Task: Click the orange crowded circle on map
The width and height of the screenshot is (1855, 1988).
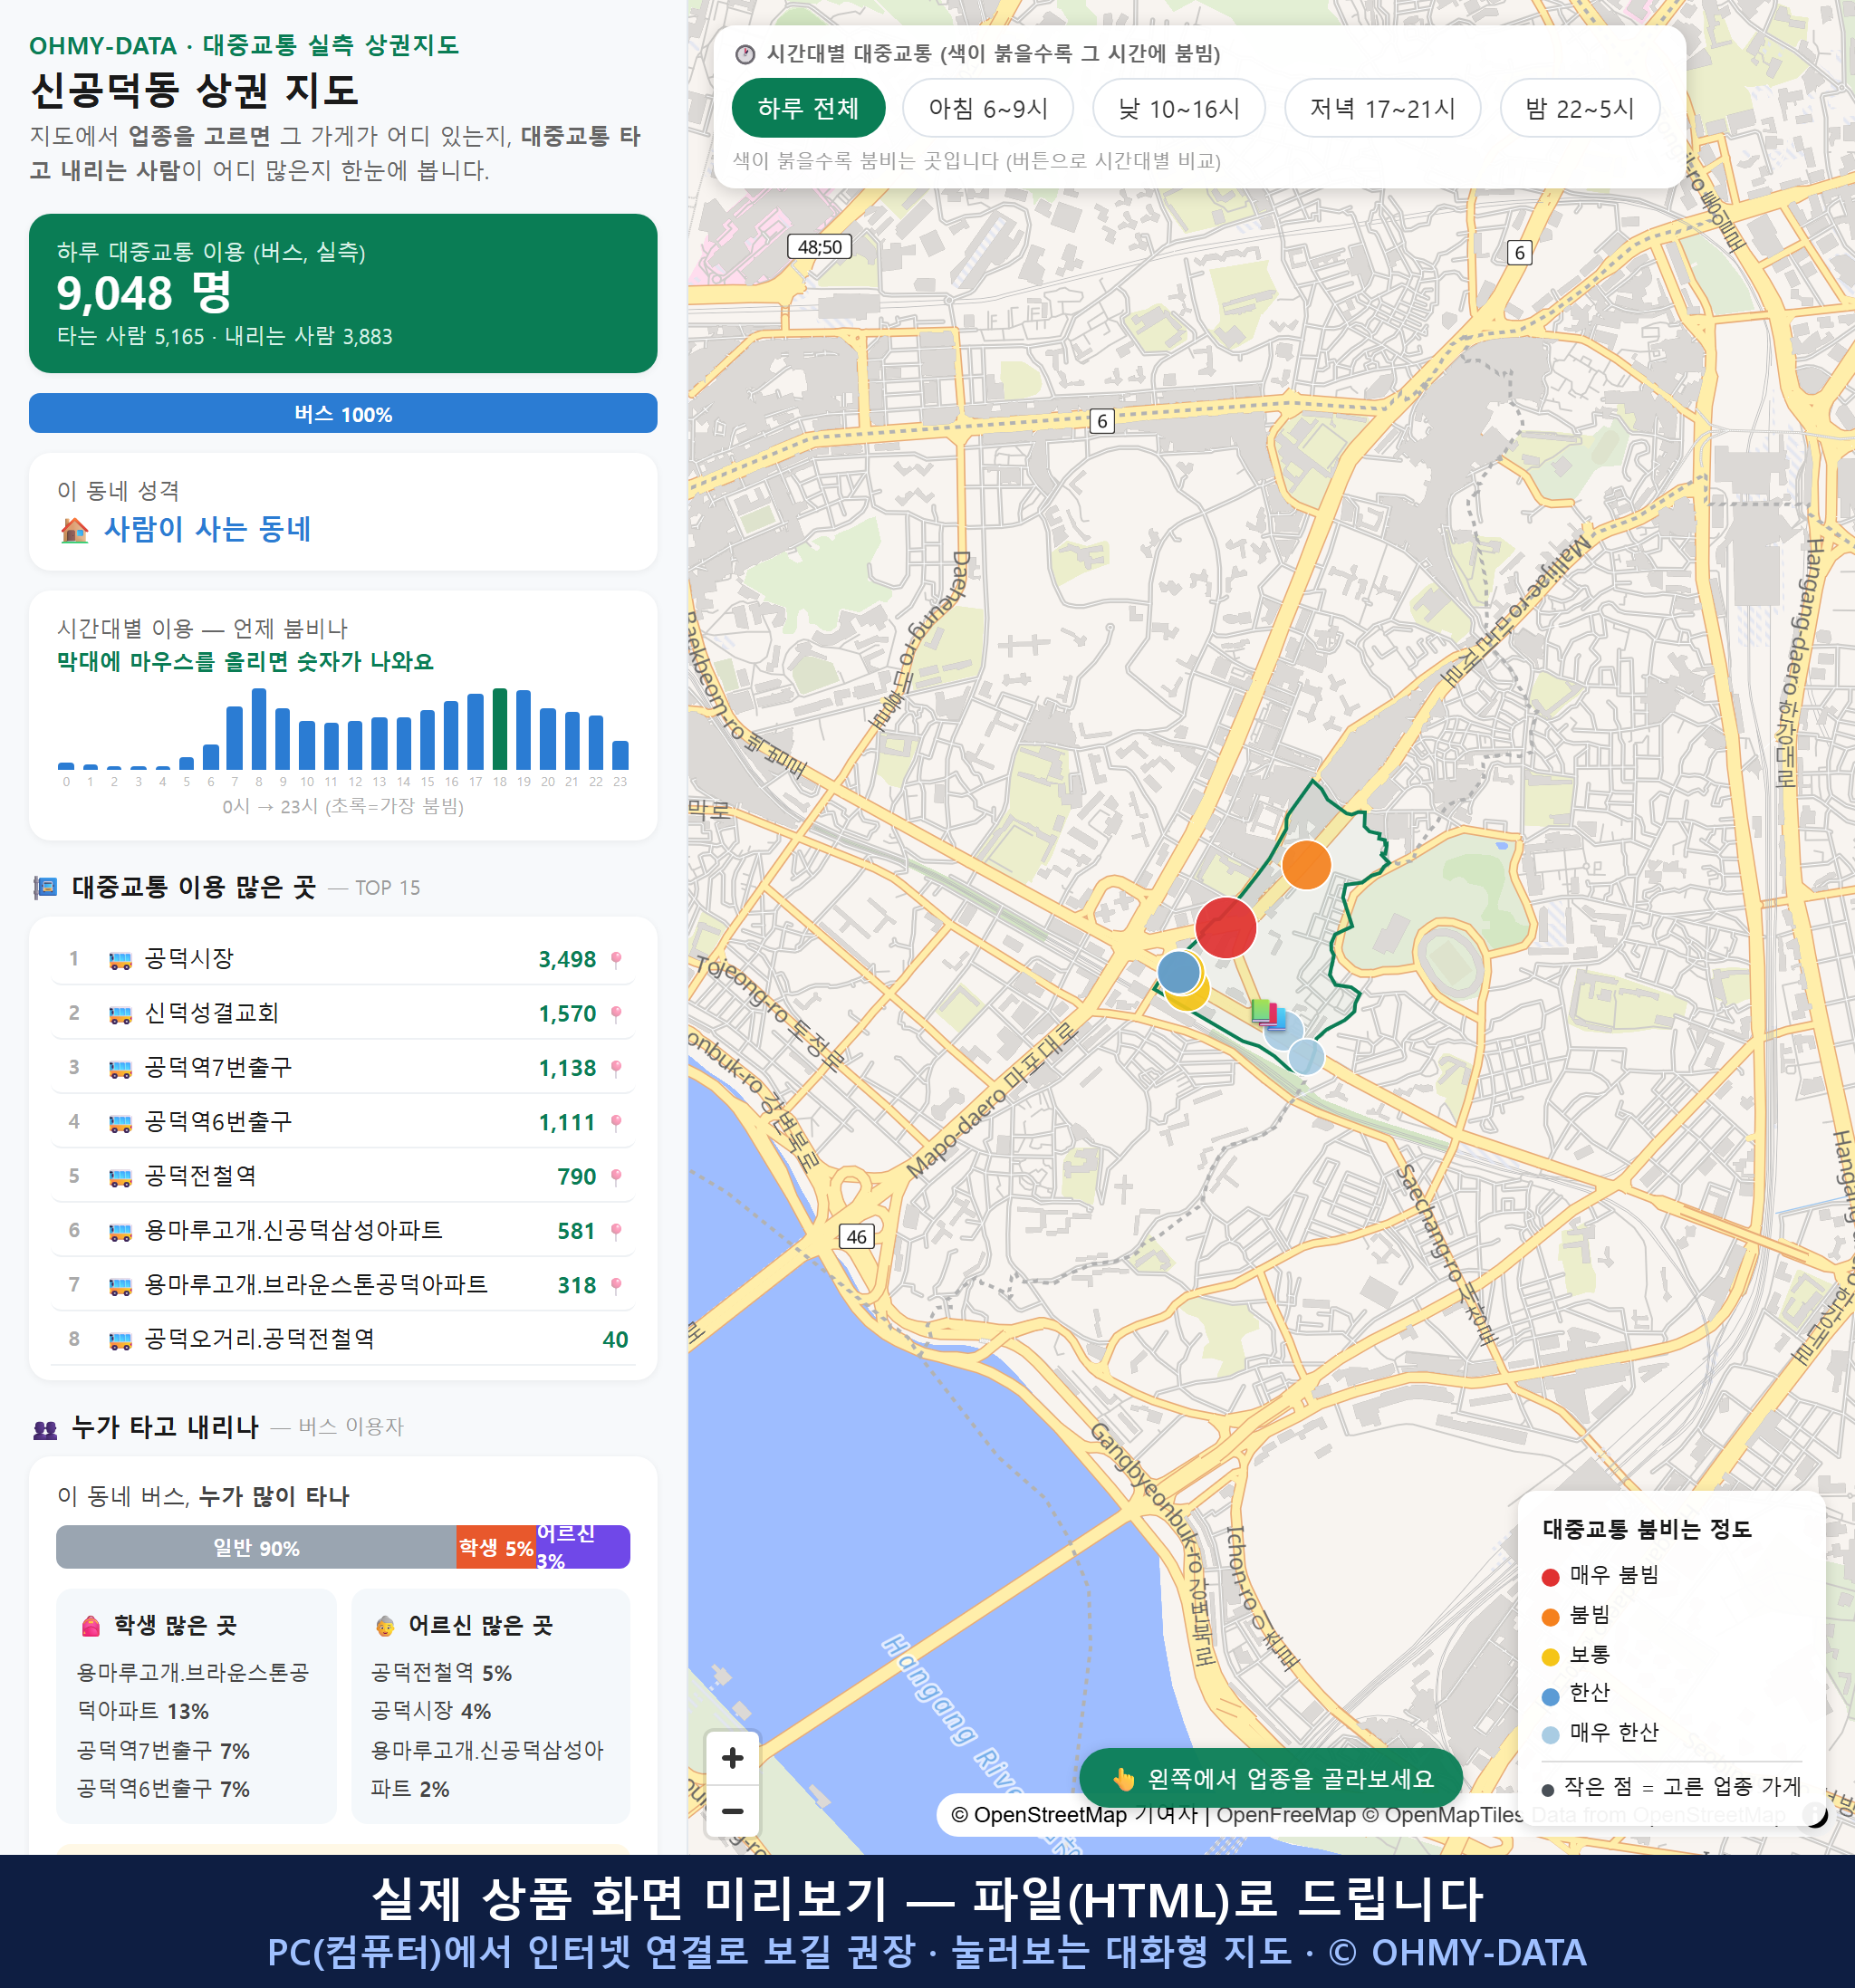Action: pos(1306,865)
